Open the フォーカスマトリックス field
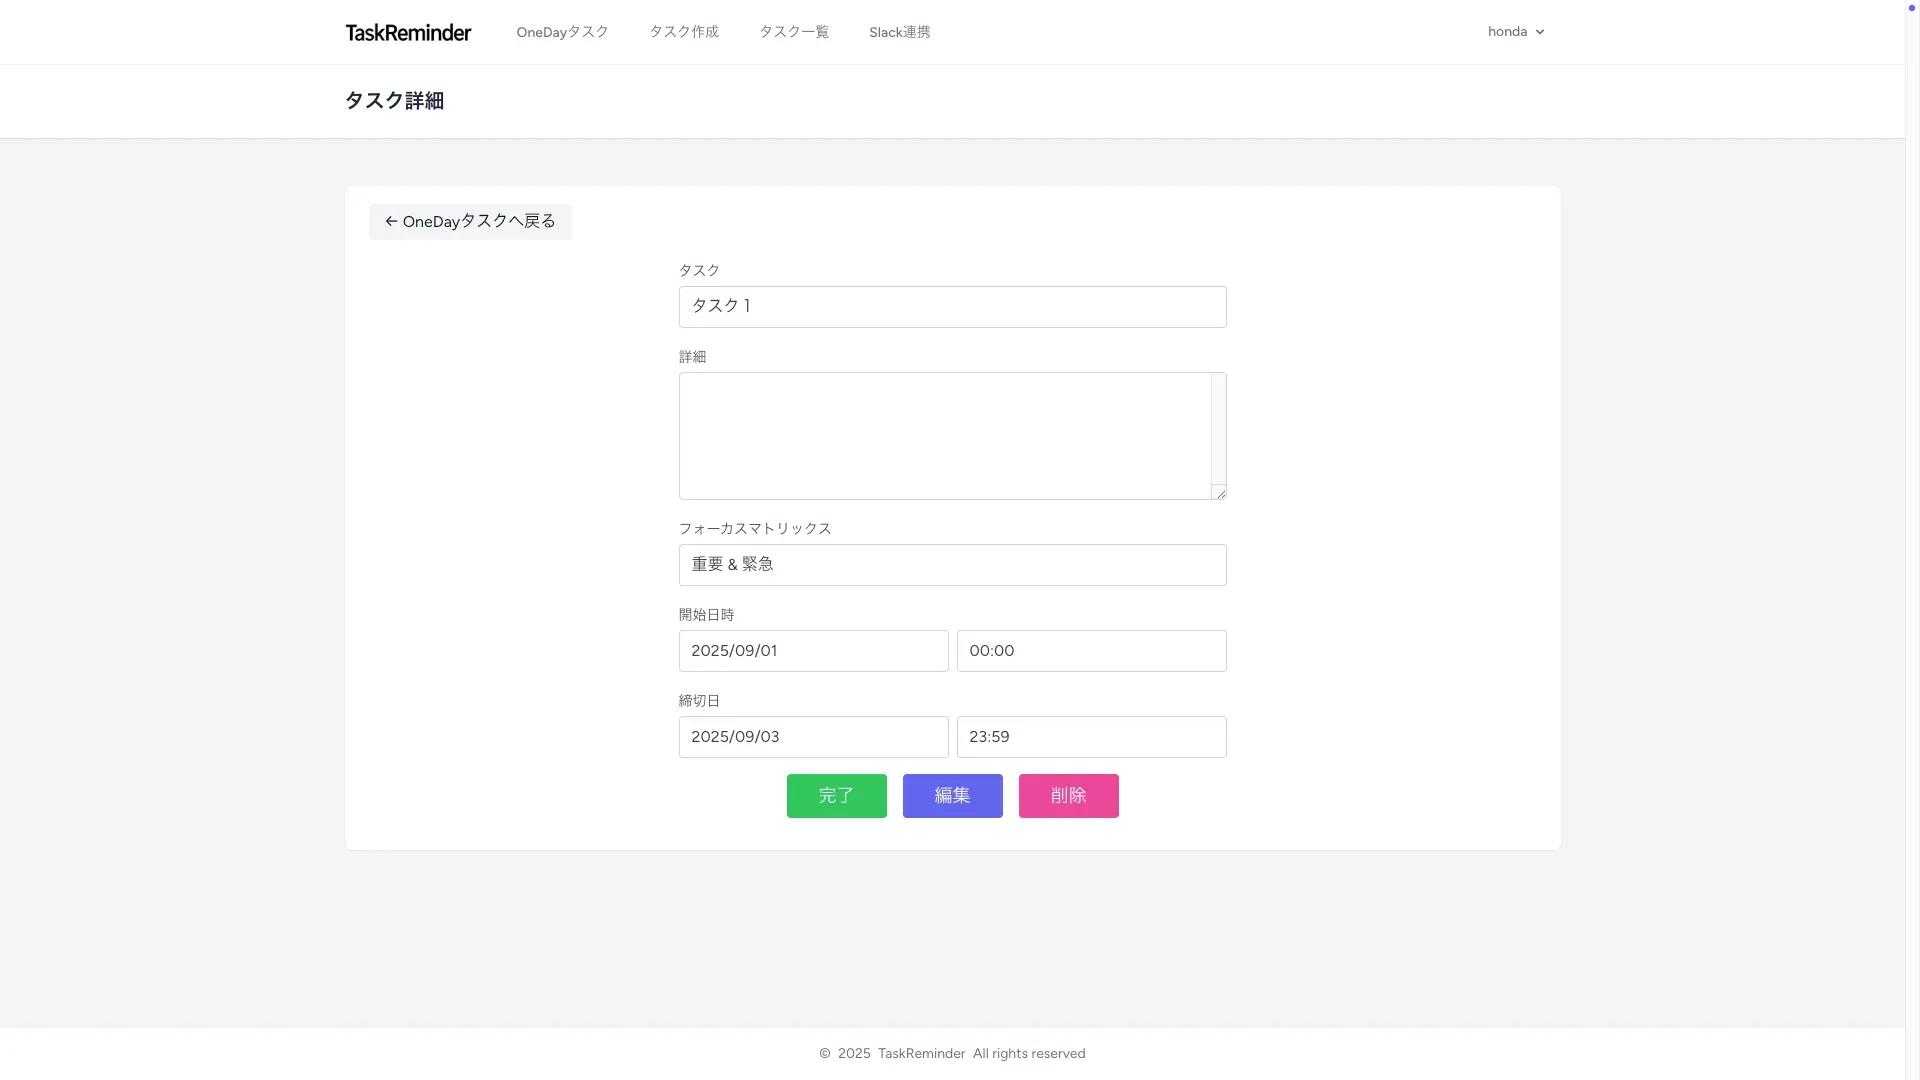This screenshot has width=1920, height=1080. [952, 565]
